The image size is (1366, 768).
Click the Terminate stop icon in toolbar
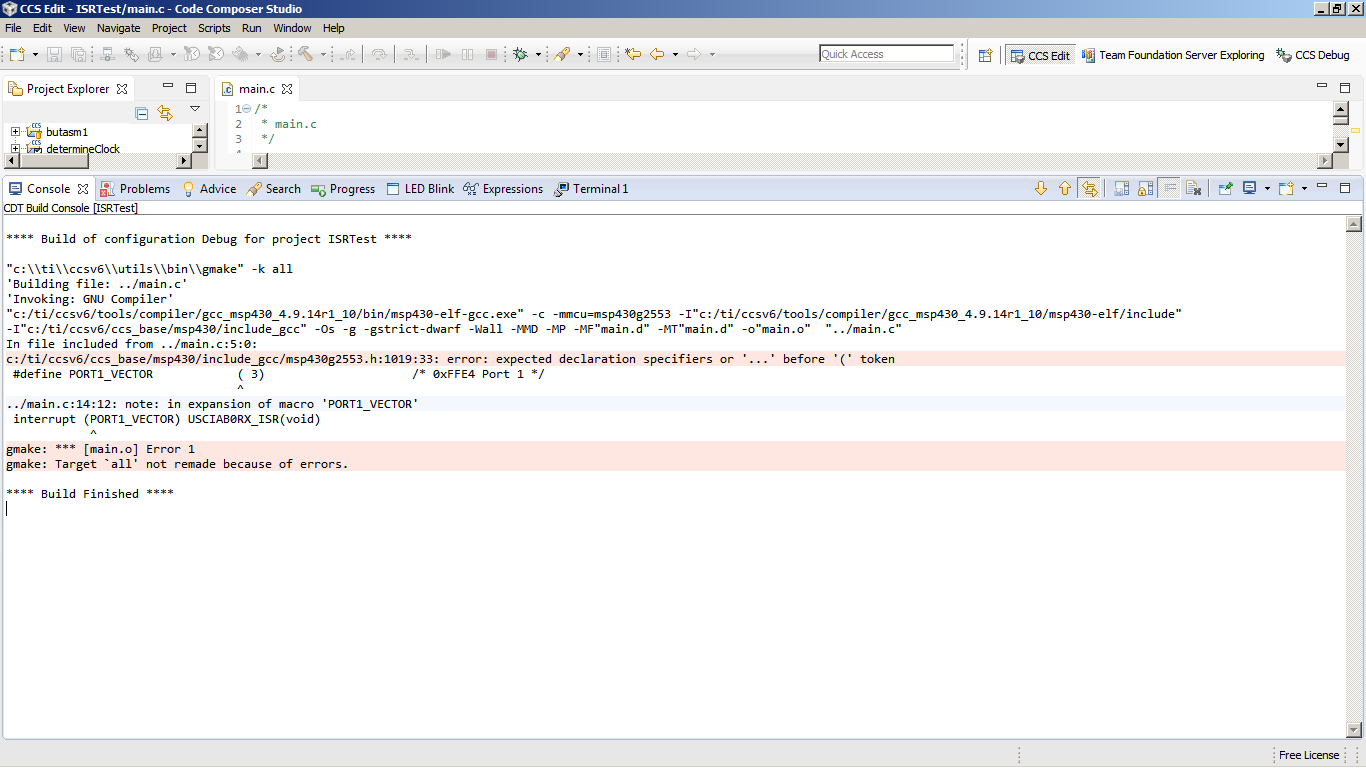coord(491,54)
